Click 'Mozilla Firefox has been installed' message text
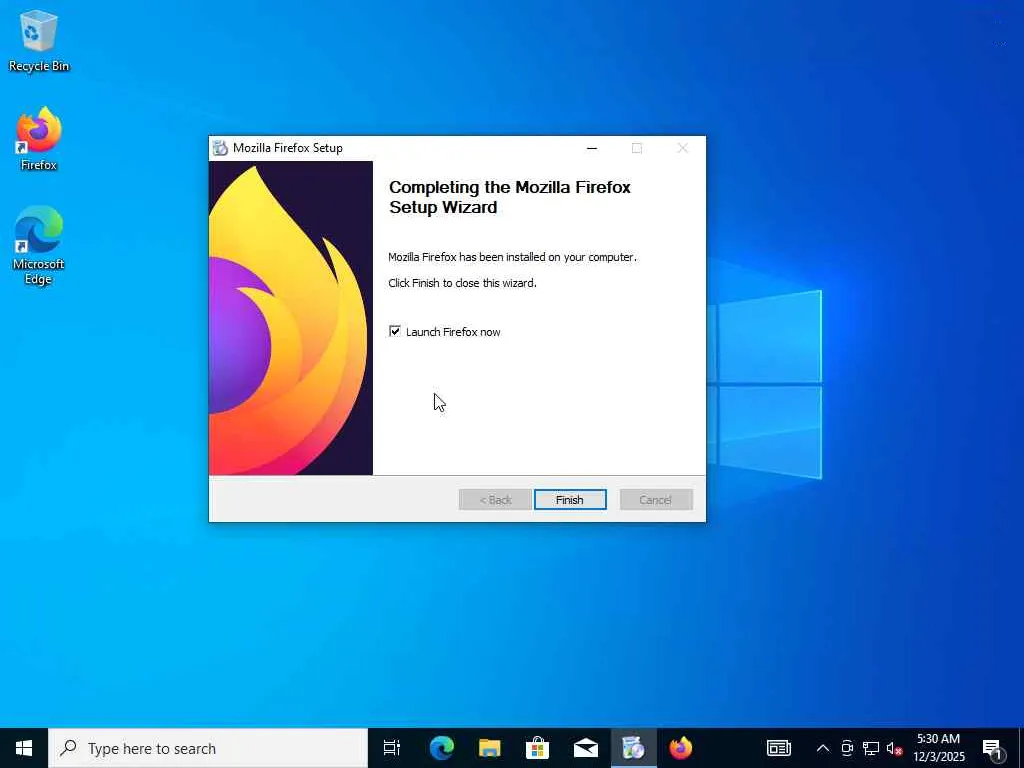Image resolution: width=1024 pixels, height=768 pixels. click(x=512, y=257)
